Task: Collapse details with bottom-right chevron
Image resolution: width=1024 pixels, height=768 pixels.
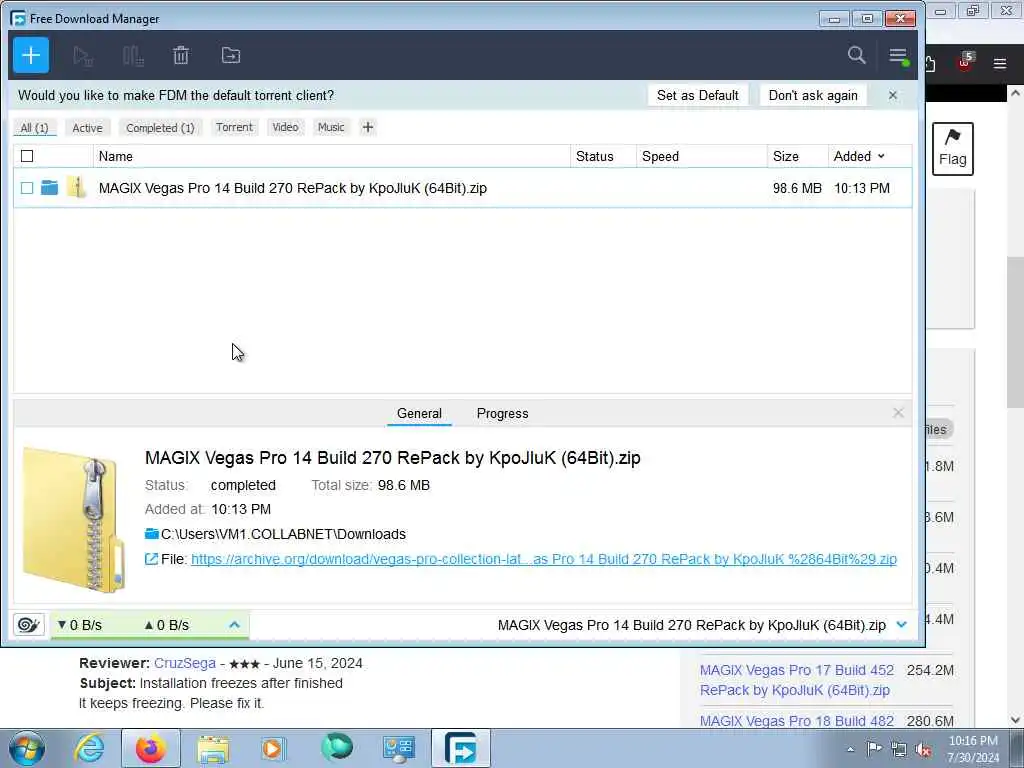Action: click(x=902, y=625)
